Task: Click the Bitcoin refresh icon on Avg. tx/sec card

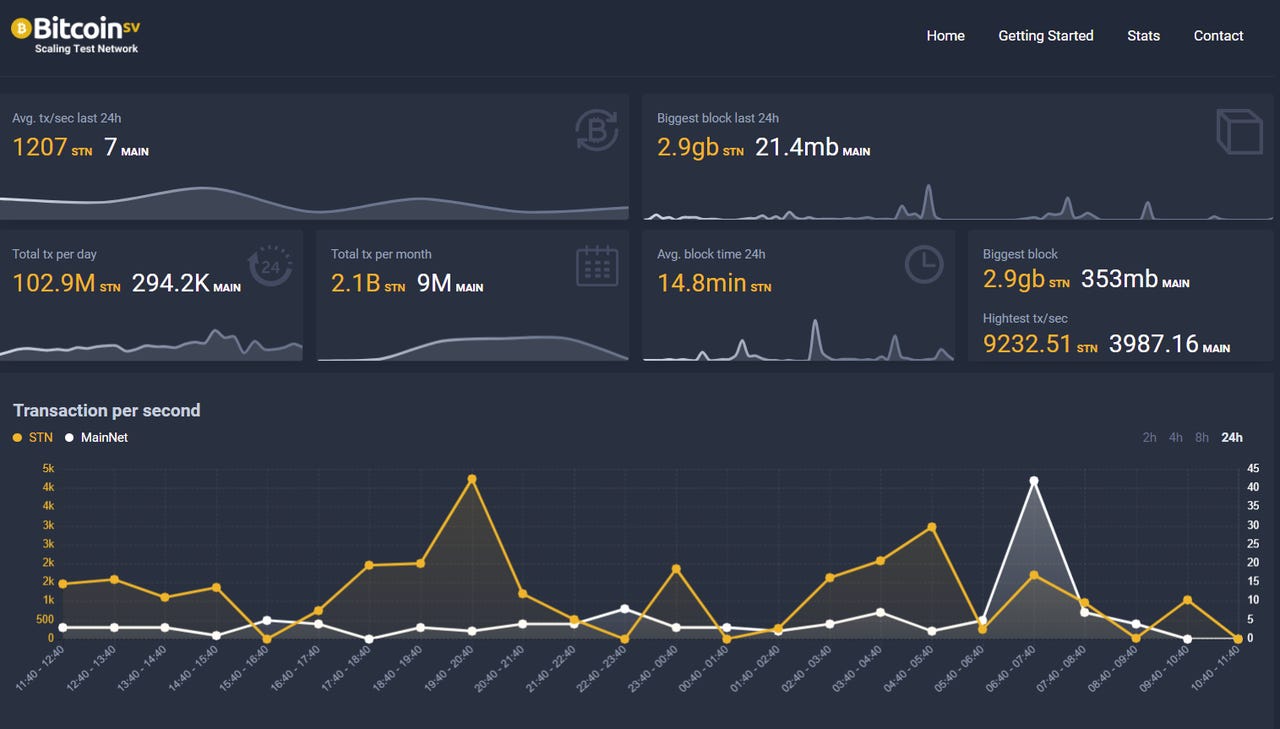Action: (597, 131)
